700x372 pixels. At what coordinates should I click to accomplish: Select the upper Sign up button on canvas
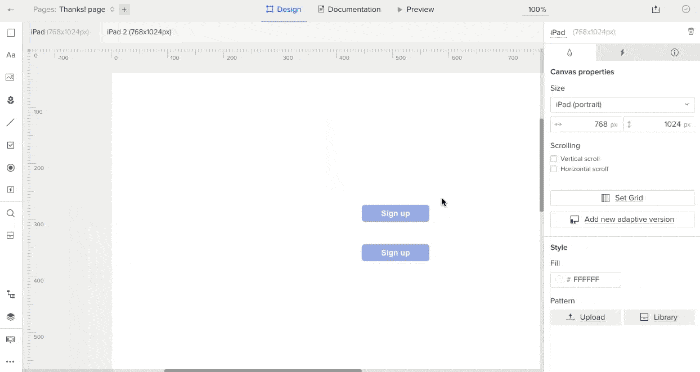(x=396, y=213)
